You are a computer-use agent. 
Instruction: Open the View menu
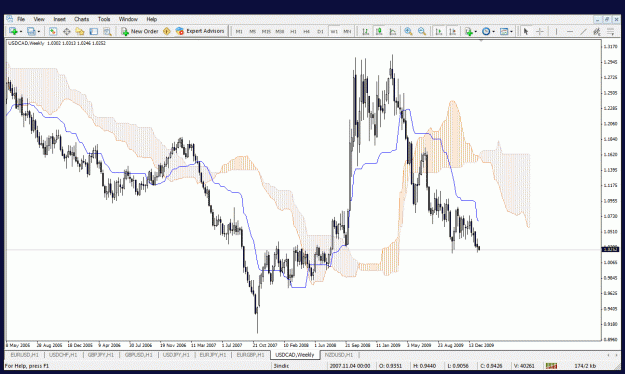click(39, 19)
